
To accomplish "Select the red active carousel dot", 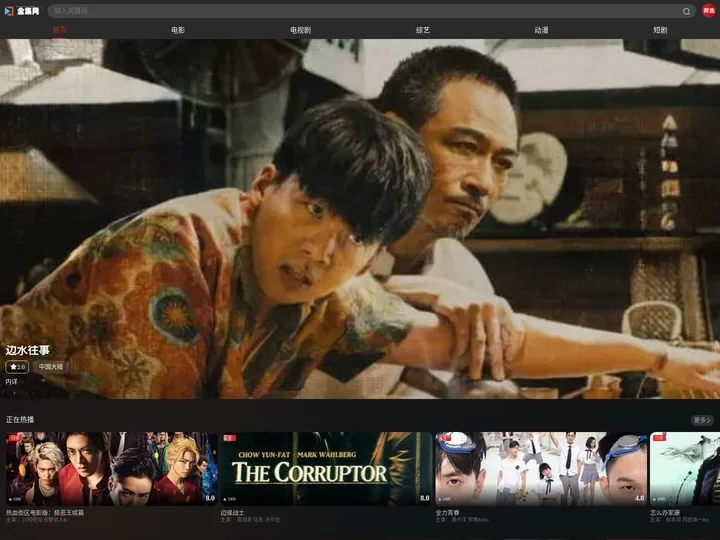I will [x=14, y=393].
